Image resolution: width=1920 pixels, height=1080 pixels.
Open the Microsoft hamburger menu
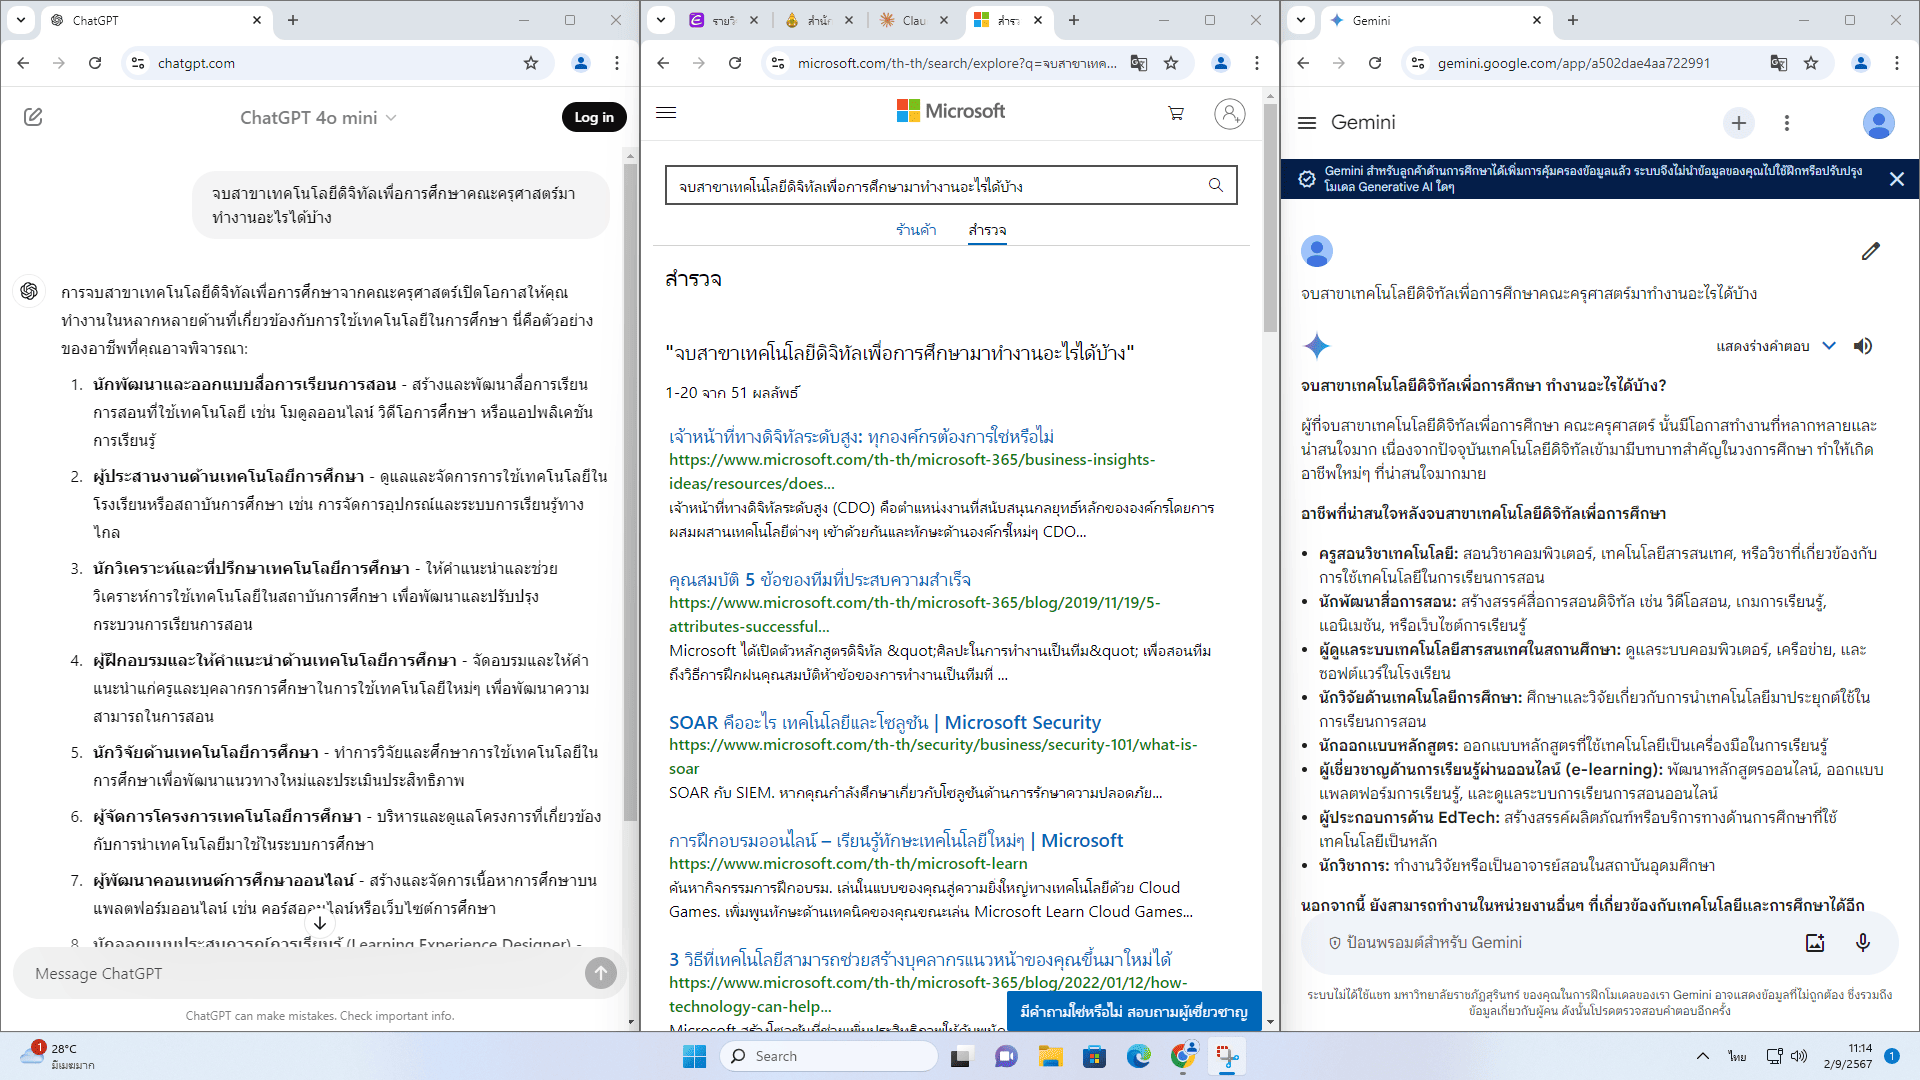(x=666, y=113)
